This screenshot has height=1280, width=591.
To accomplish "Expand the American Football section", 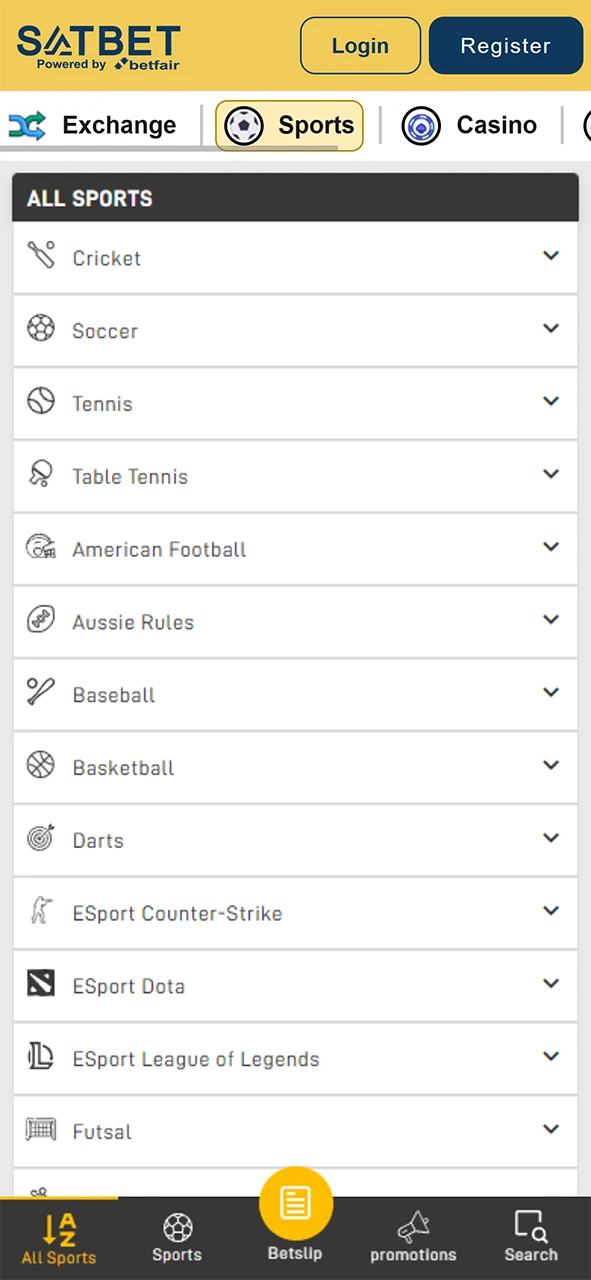I will point(551,547).
